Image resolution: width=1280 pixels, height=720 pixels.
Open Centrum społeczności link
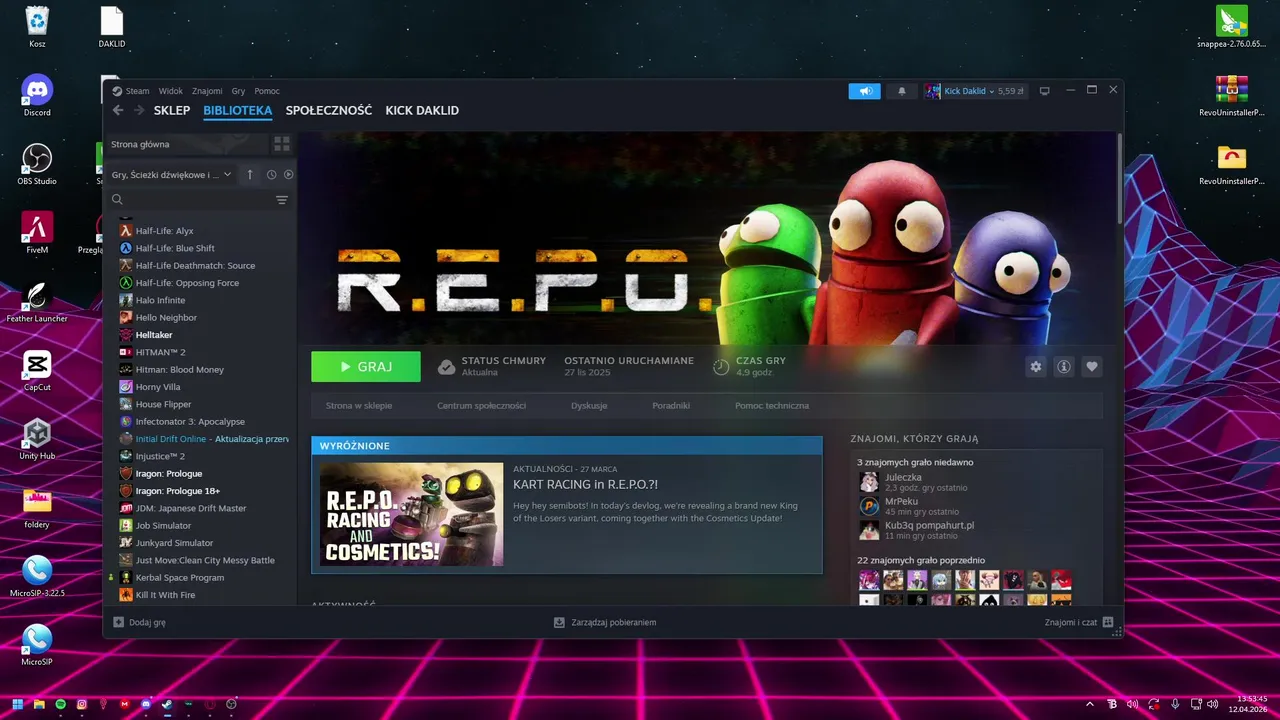[x=481, y=406]
